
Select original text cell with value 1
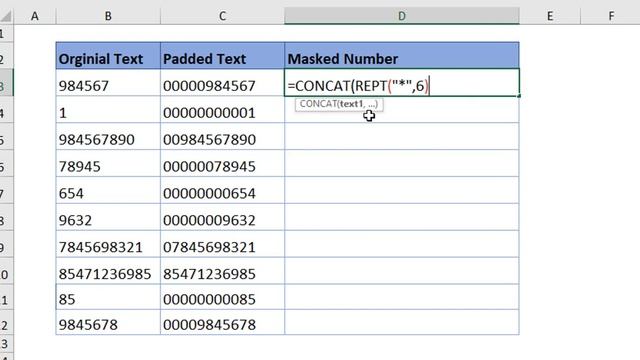pos(108,109)
